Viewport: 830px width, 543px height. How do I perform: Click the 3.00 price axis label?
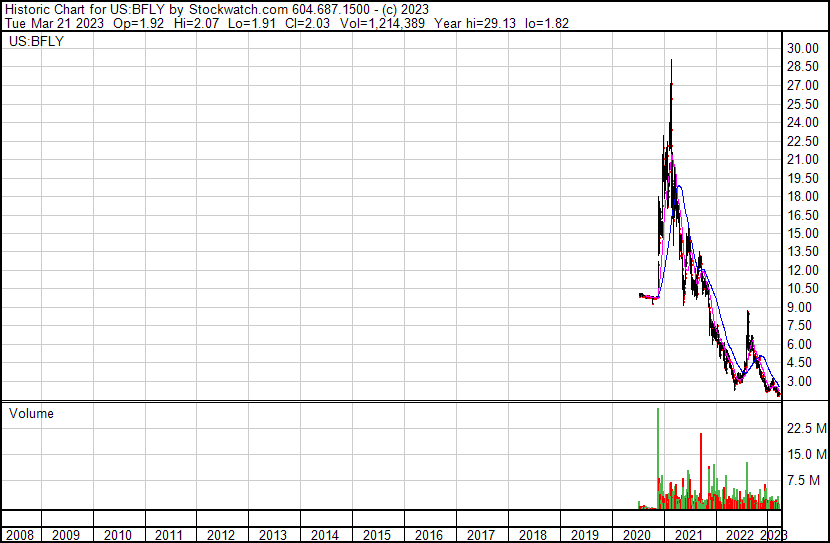point(802,382)
